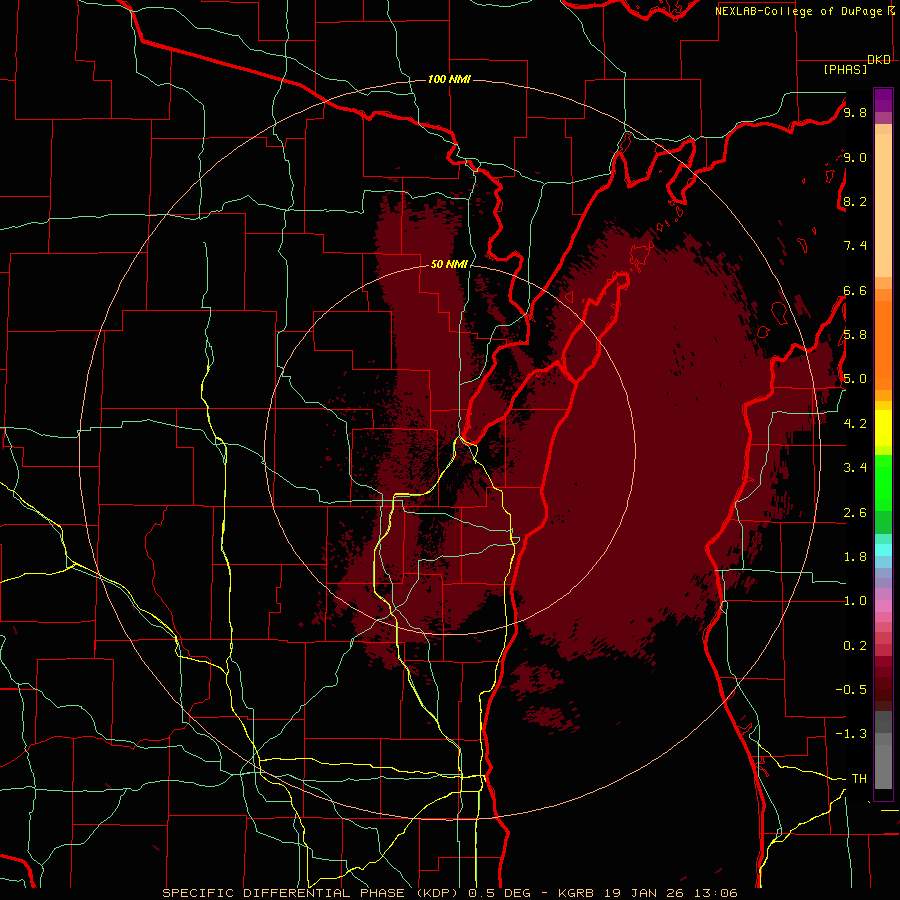Click the 8.2 color scale value
Image resolution: width=900 pixels, height=900 pixels.
(x=855, y=201)
